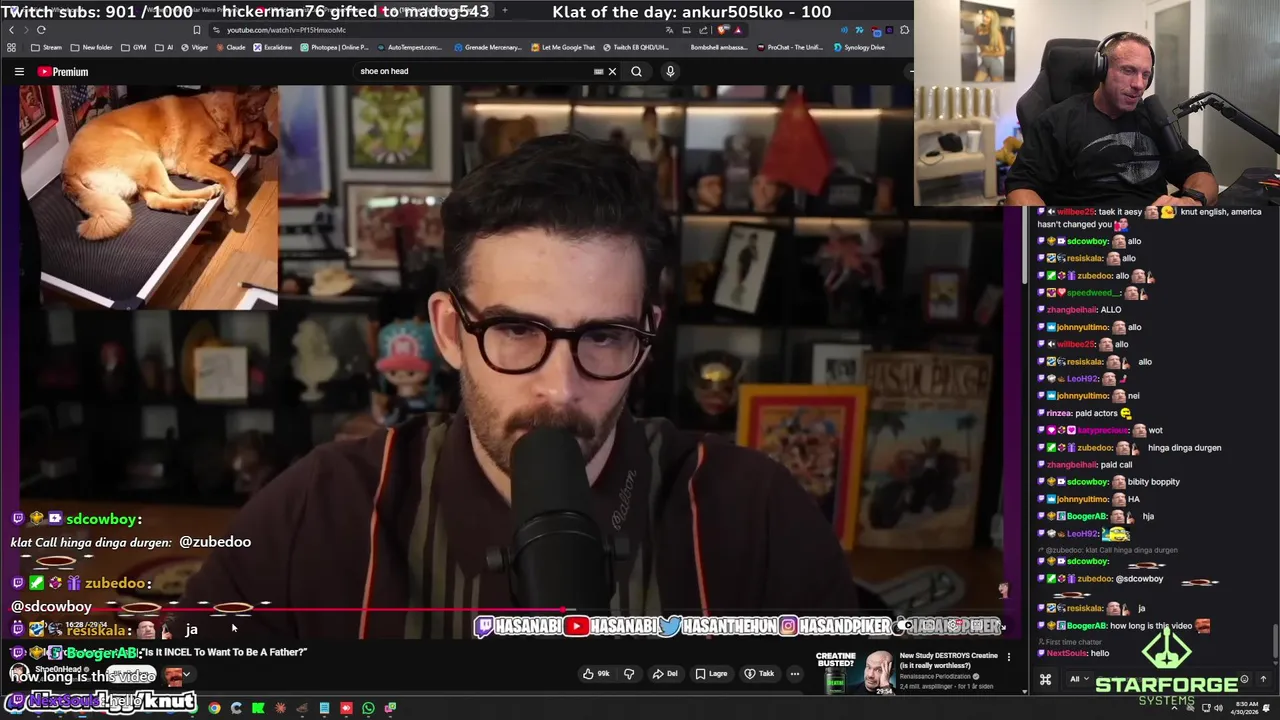Open options menu for Creatine recommended video

coord(1008,657)
